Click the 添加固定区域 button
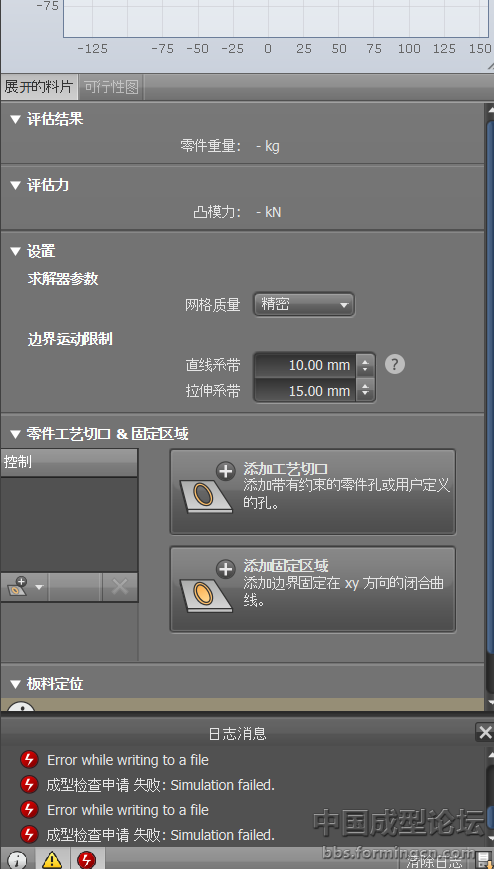 pyautogui.click(x=313, y=589)
